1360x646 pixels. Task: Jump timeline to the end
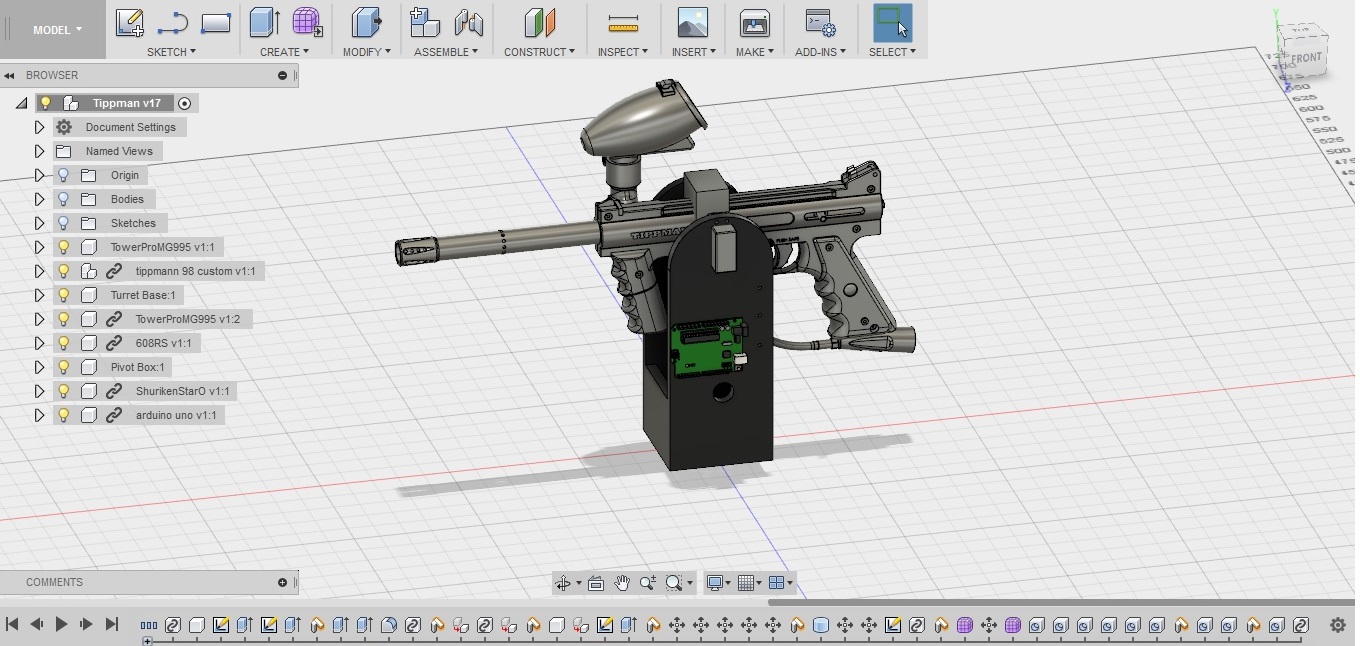coord(112,624)
